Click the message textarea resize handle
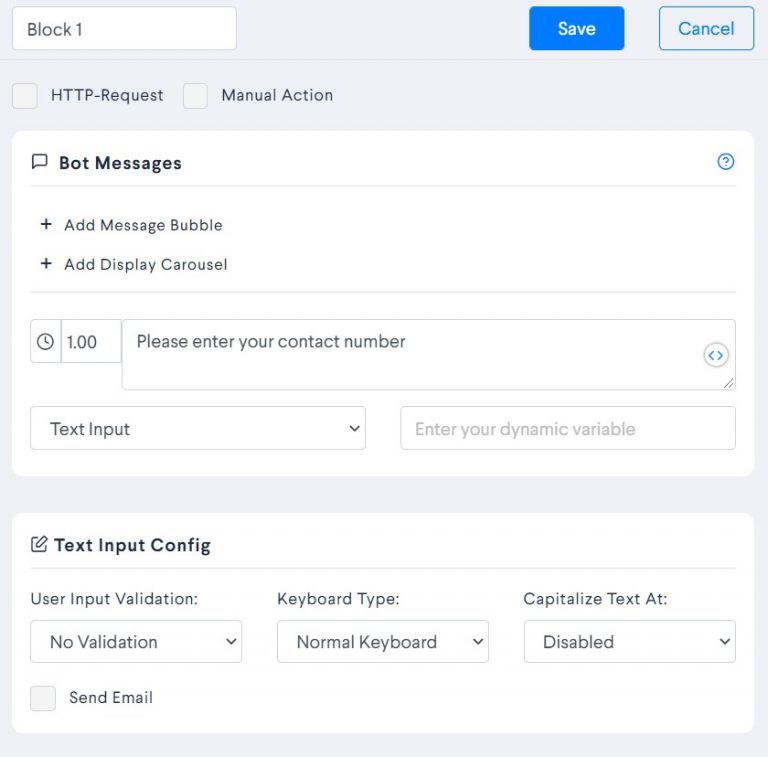Viewport: 768px width, 757px height. [728, 383]
